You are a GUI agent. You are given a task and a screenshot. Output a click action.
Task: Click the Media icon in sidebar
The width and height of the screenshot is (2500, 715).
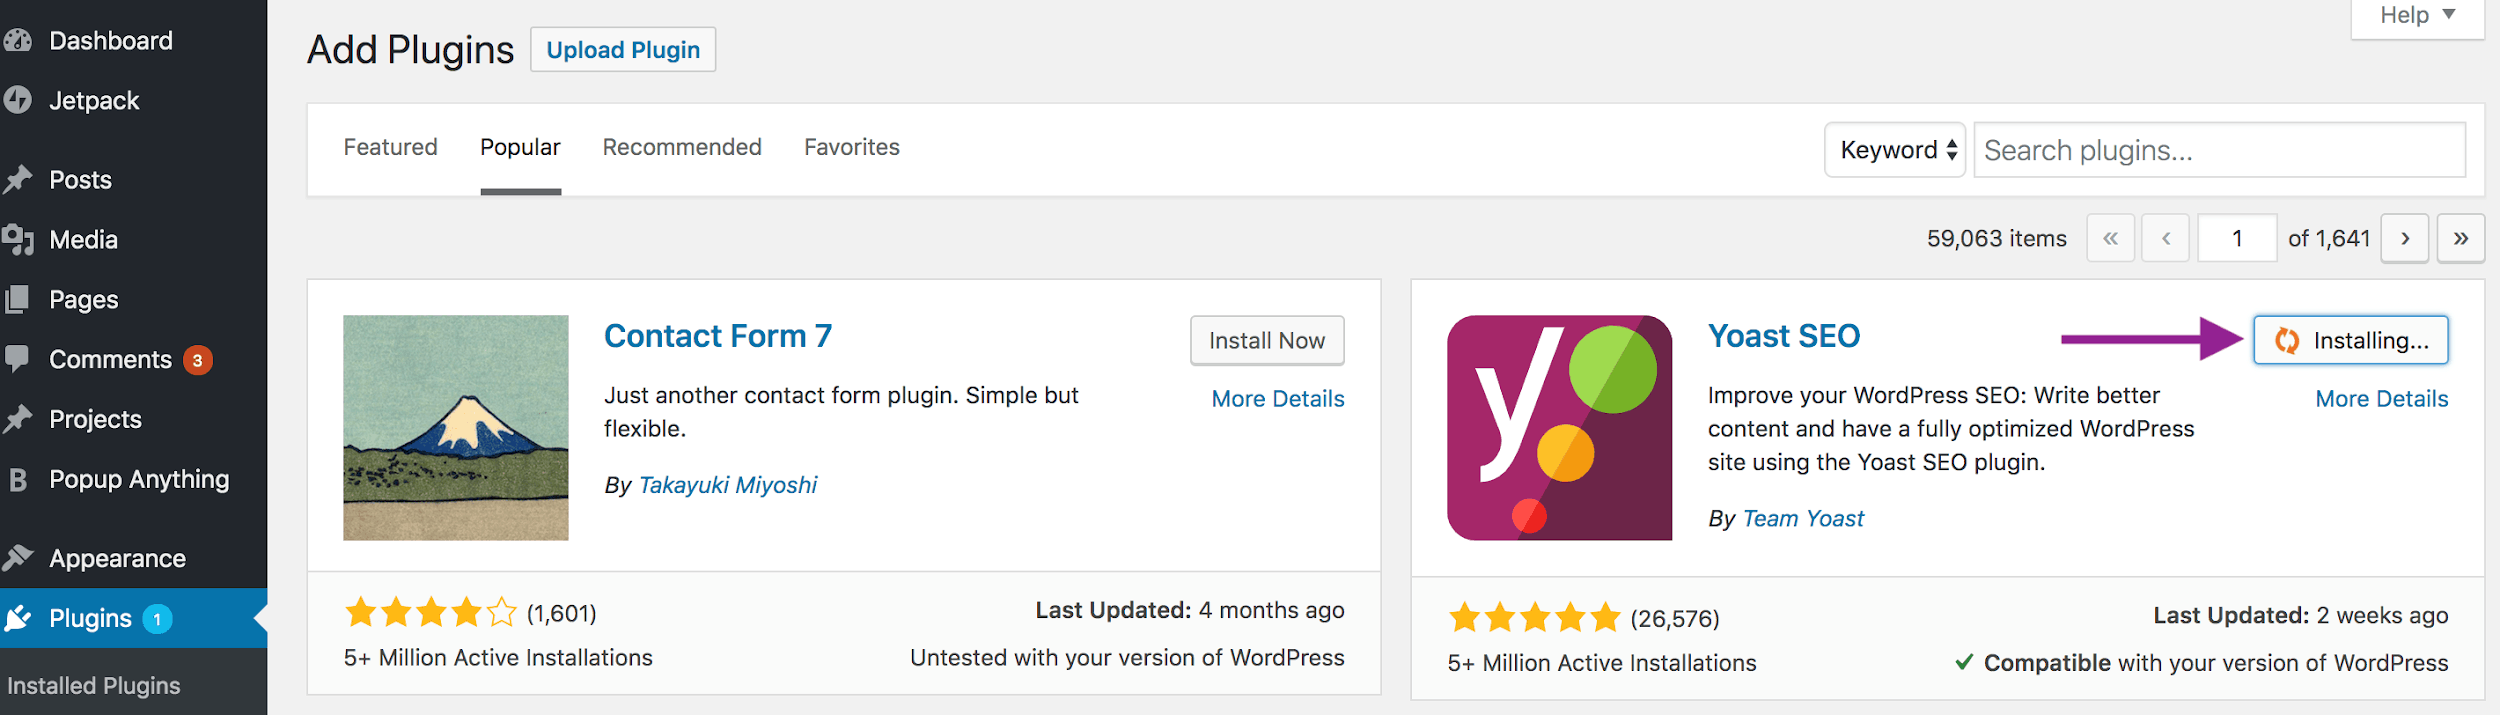click(17, 240)
